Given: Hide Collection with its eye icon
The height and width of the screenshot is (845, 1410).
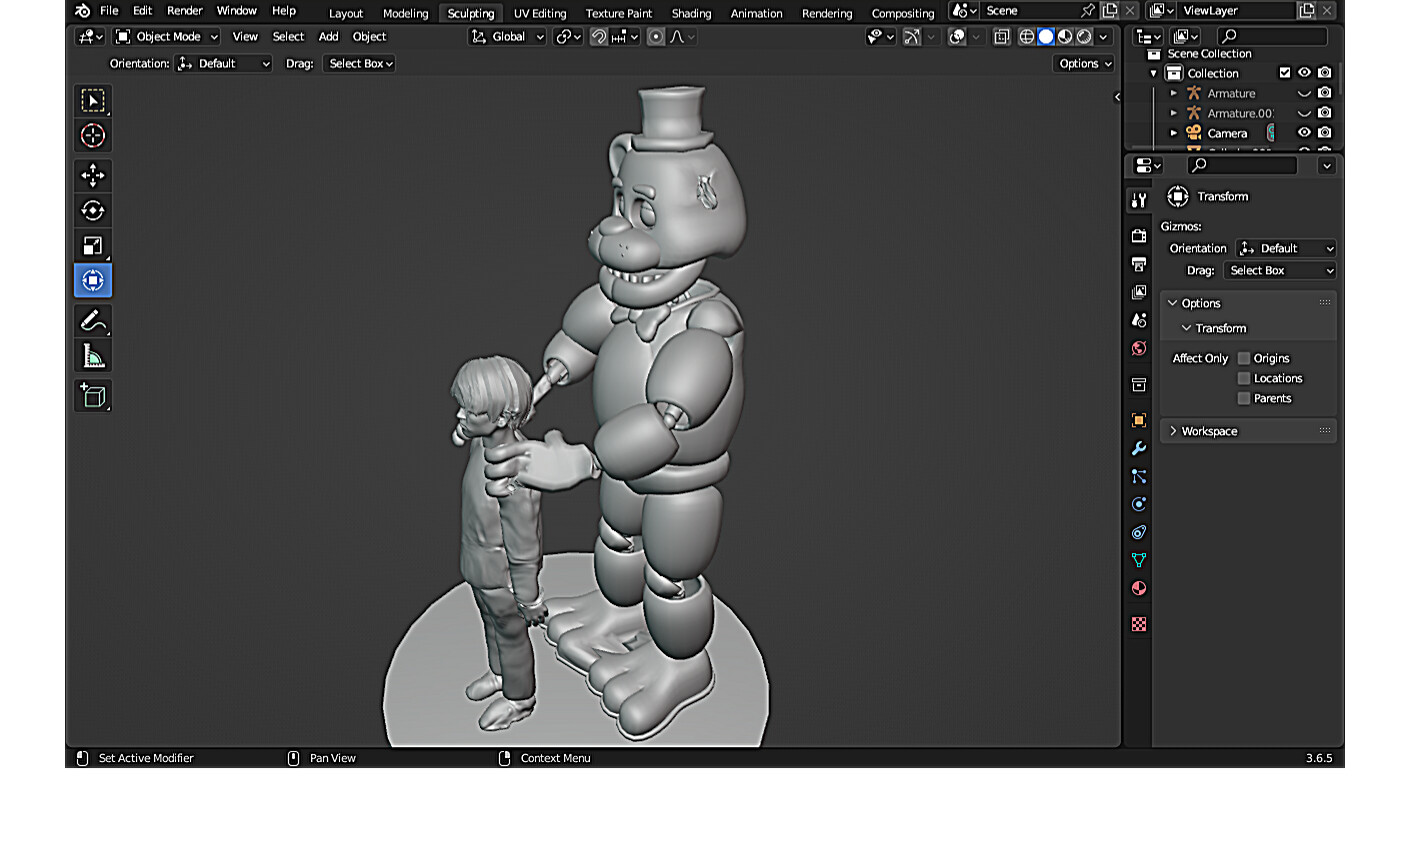Looking at the screenshot, I should click(x=1304, y=73).
